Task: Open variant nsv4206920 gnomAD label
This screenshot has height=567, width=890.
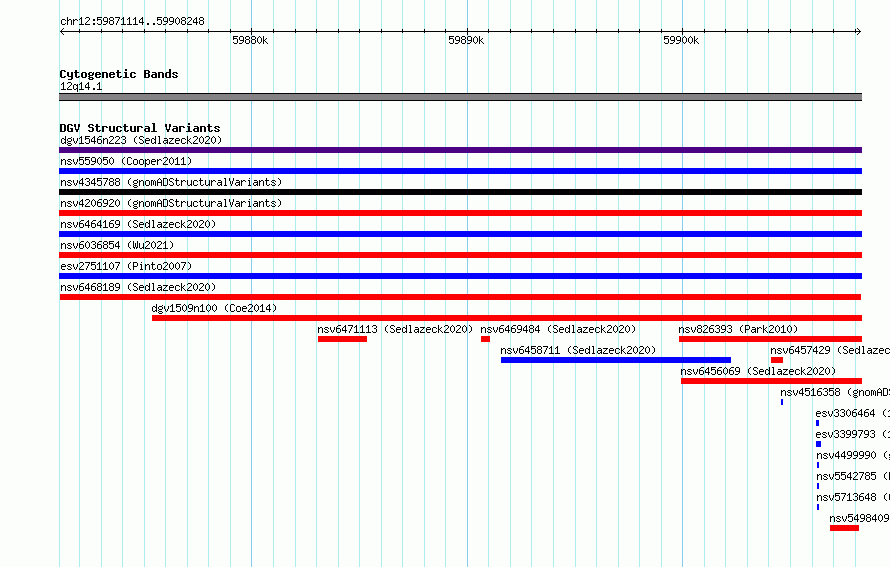Action: click(171, 203)
